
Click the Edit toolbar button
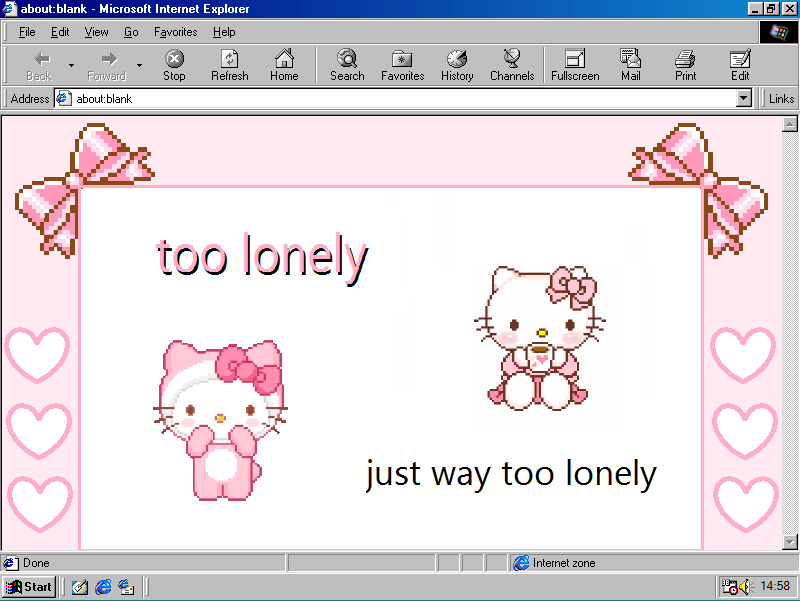point(740,65)
